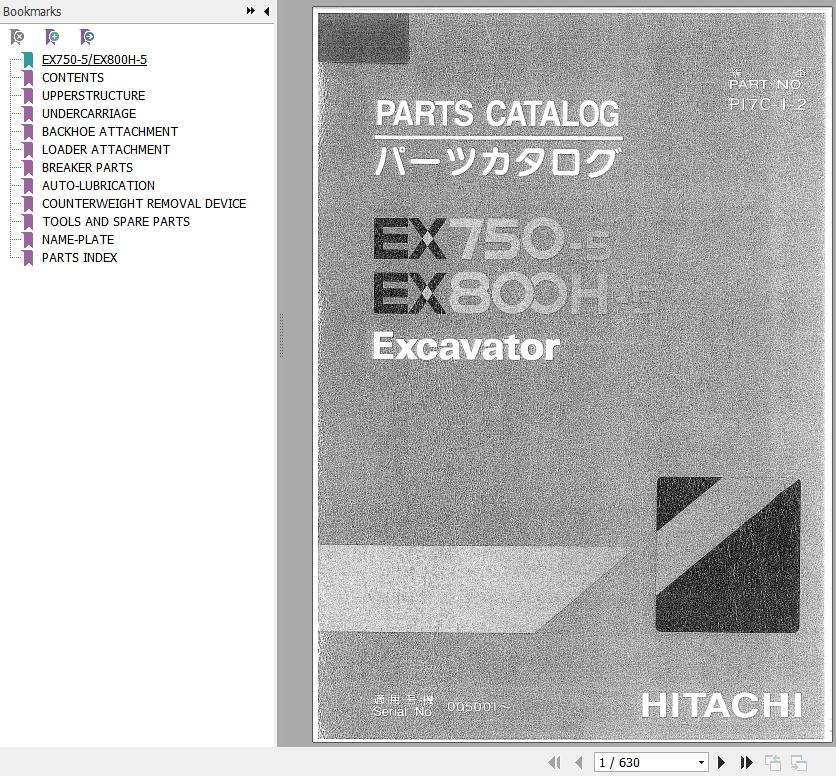Image resolution: width=836 pixels, height=776 pixels.
Task: Collapse the Bookmarks panel with the left triangle
Action: coord(266,11)
